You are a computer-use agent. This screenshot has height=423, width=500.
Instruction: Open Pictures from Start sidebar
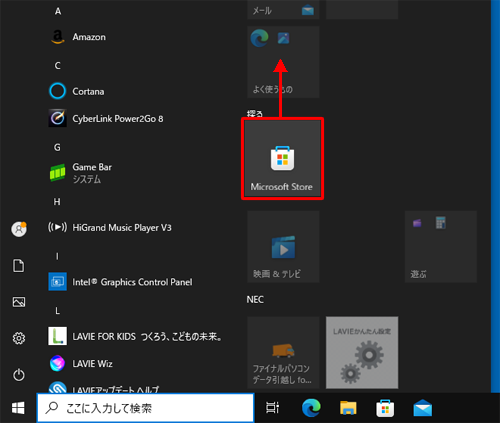point(19,302)
